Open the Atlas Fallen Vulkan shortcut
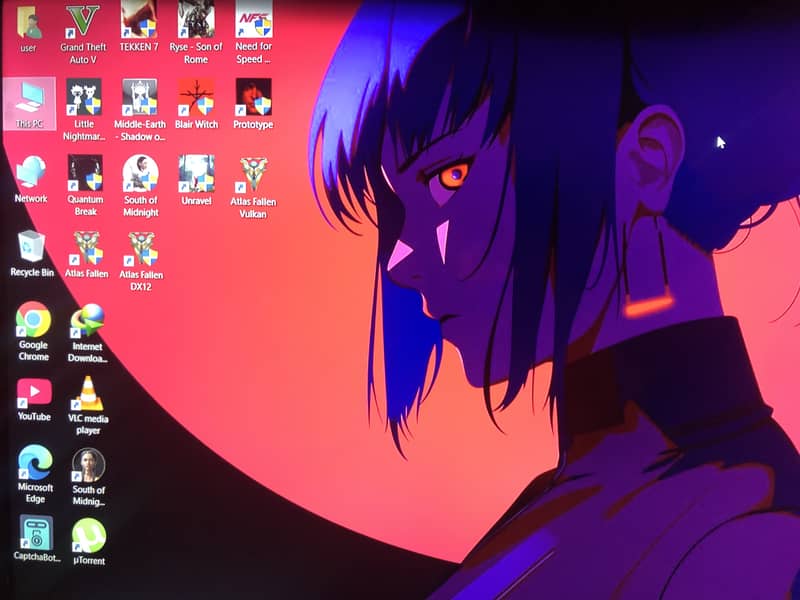The image size is (800, 600). click(253, 174)
